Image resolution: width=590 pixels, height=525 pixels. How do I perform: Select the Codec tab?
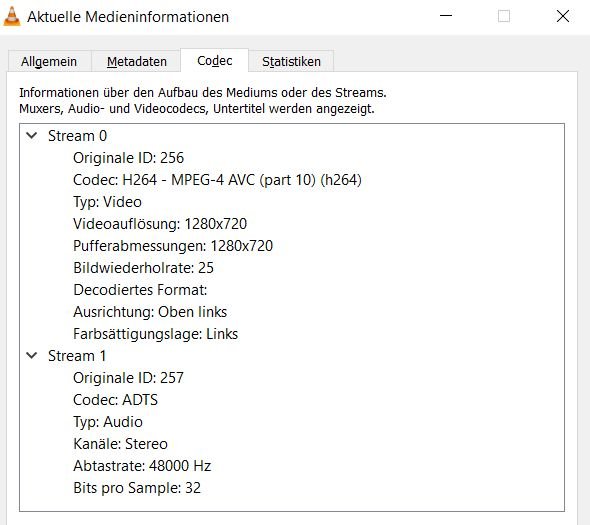(214, 61)
